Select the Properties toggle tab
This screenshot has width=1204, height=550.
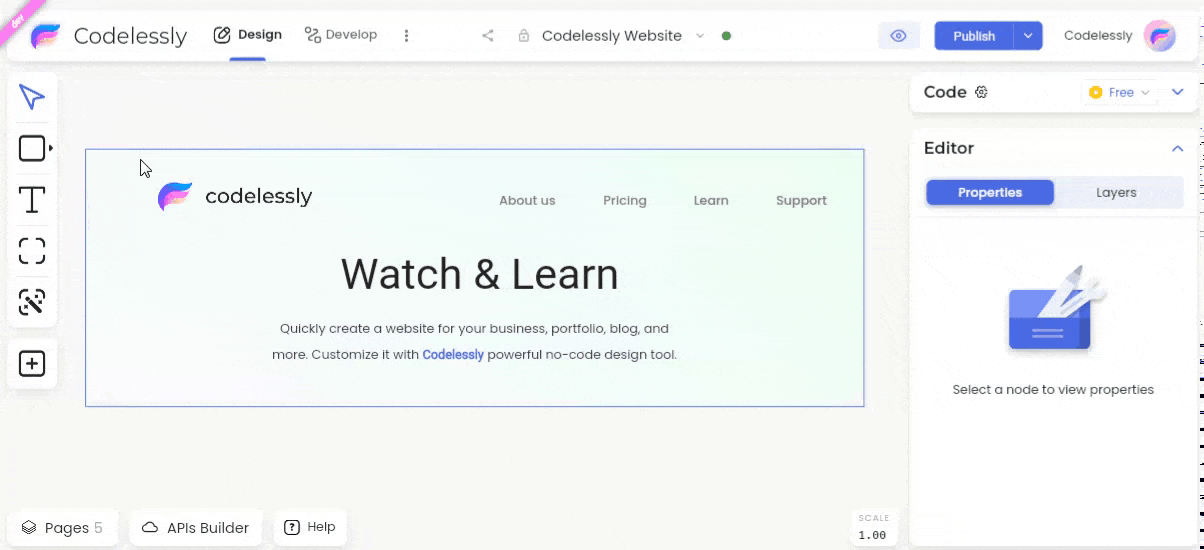pyautogui.click(x=990, y=193)
